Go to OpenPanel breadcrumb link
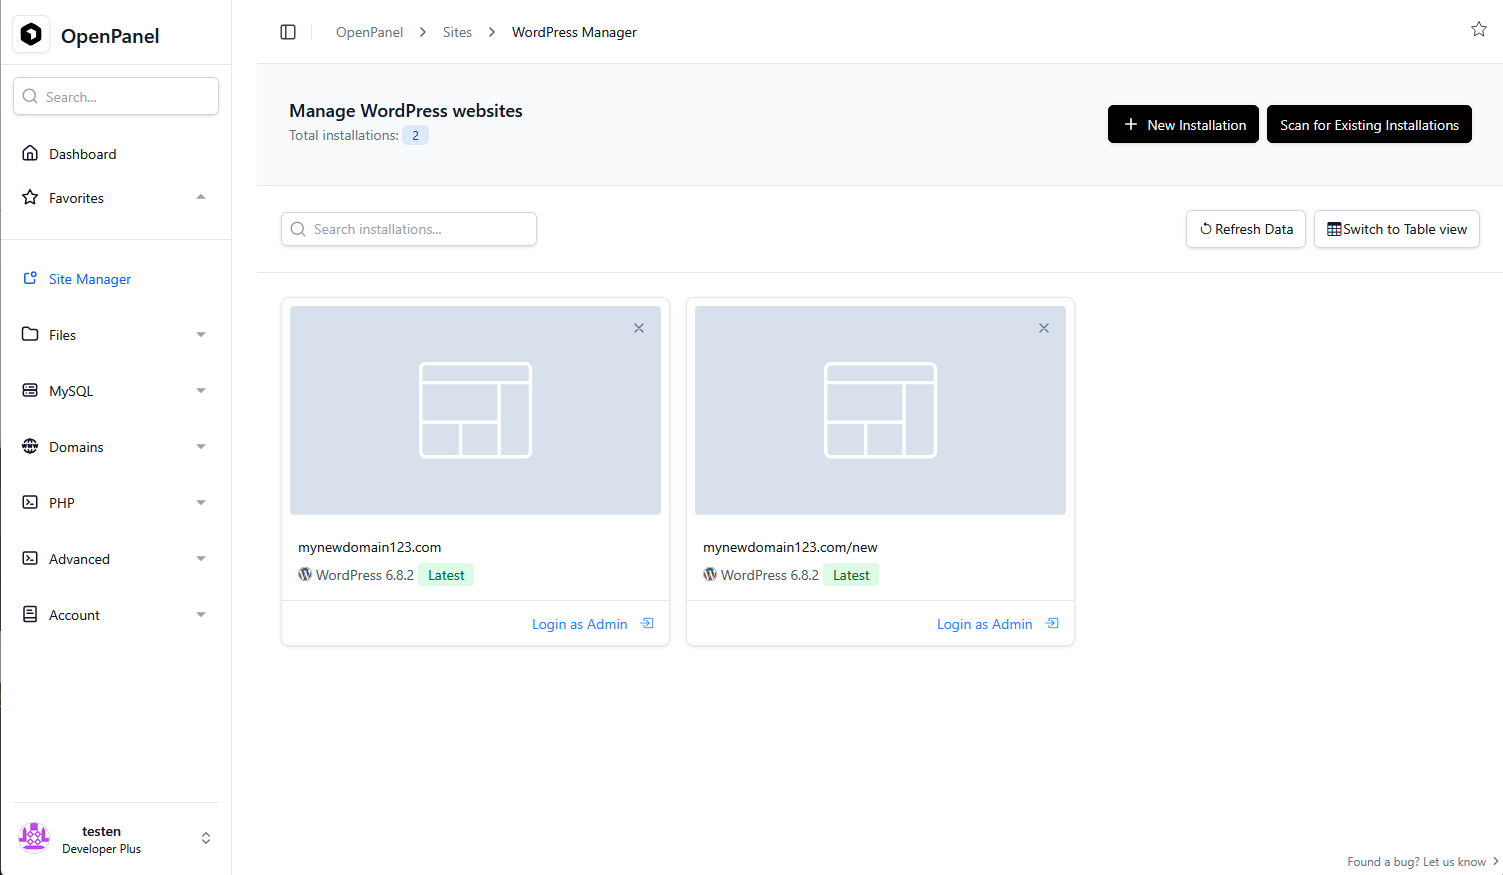Screen dimensions: 1503x875 369,32
